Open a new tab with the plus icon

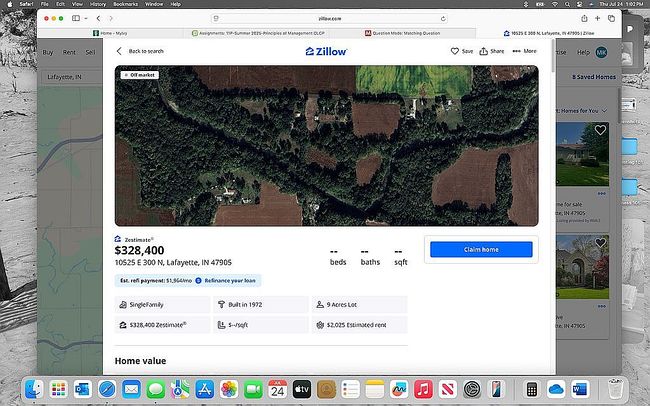pyautogui.click(x=597, y=18)
